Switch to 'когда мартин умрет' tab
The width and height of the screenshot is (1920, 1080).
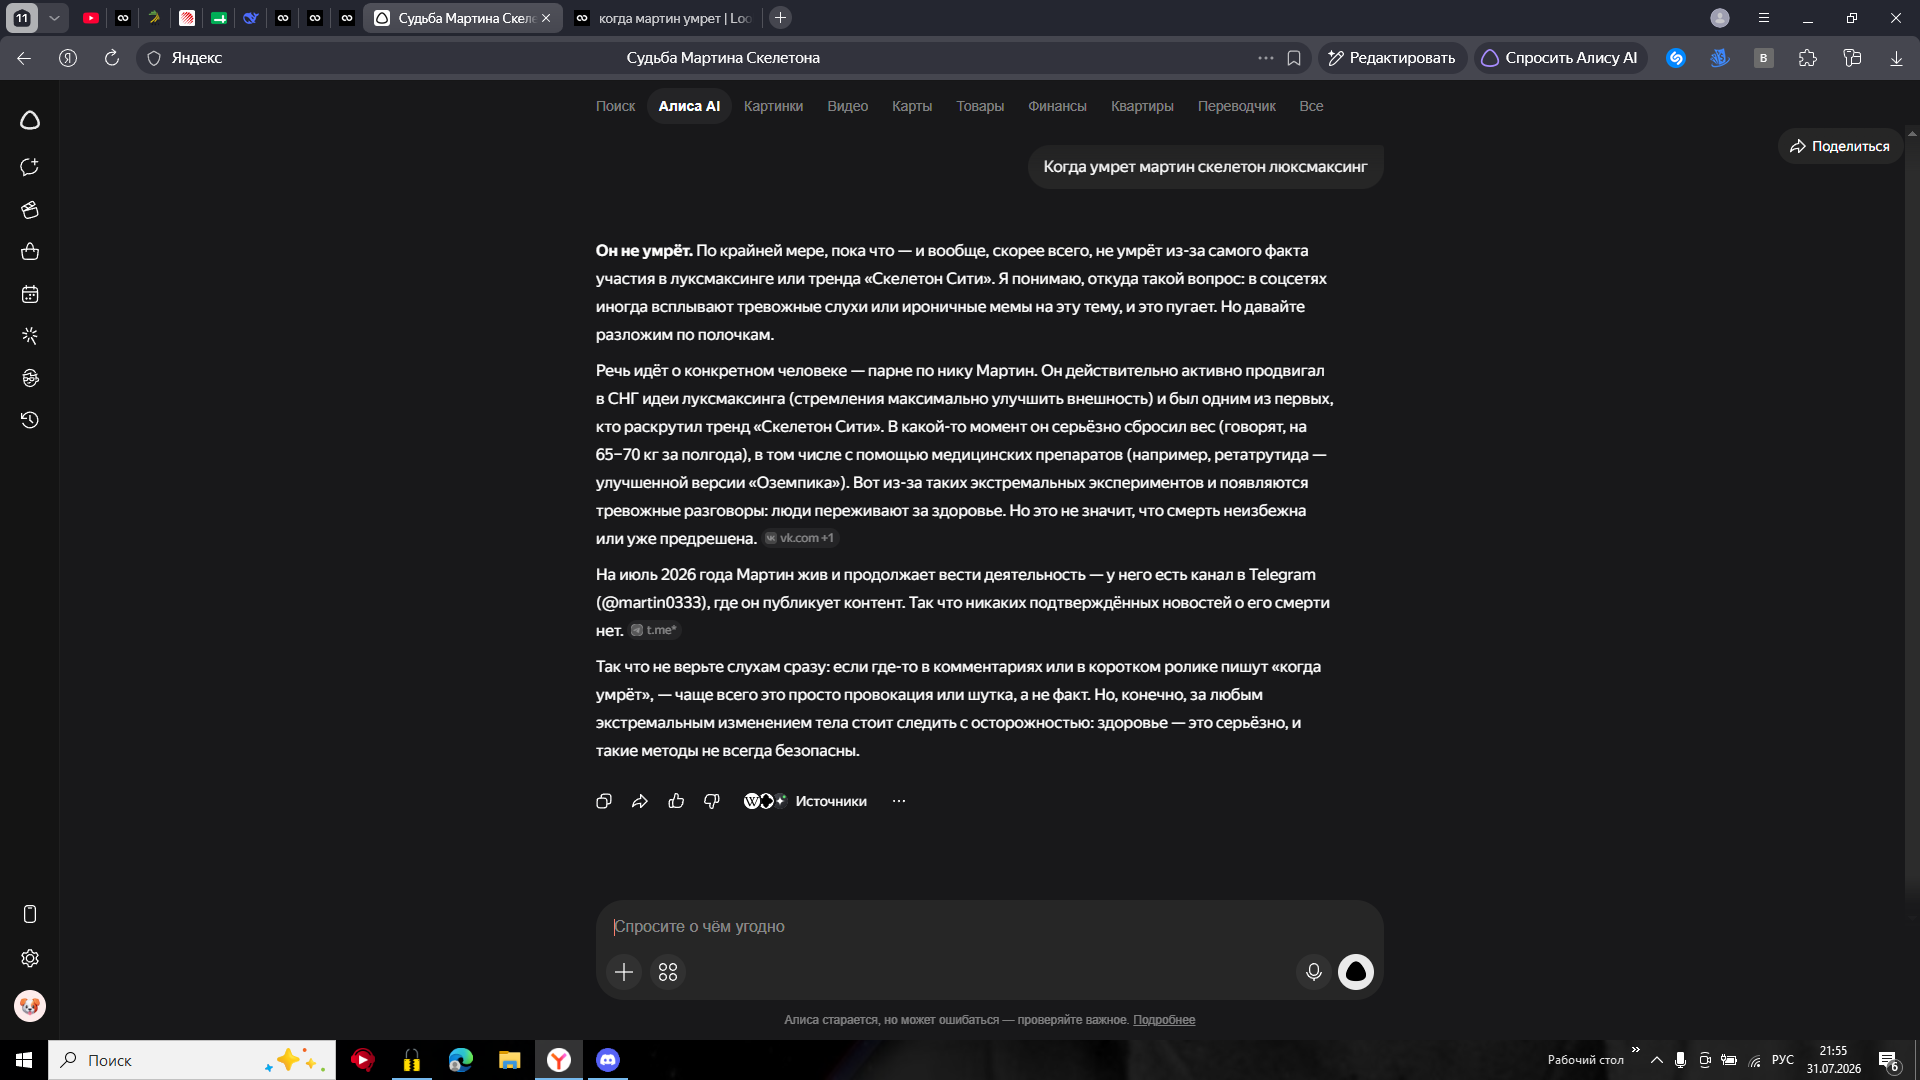663,18
